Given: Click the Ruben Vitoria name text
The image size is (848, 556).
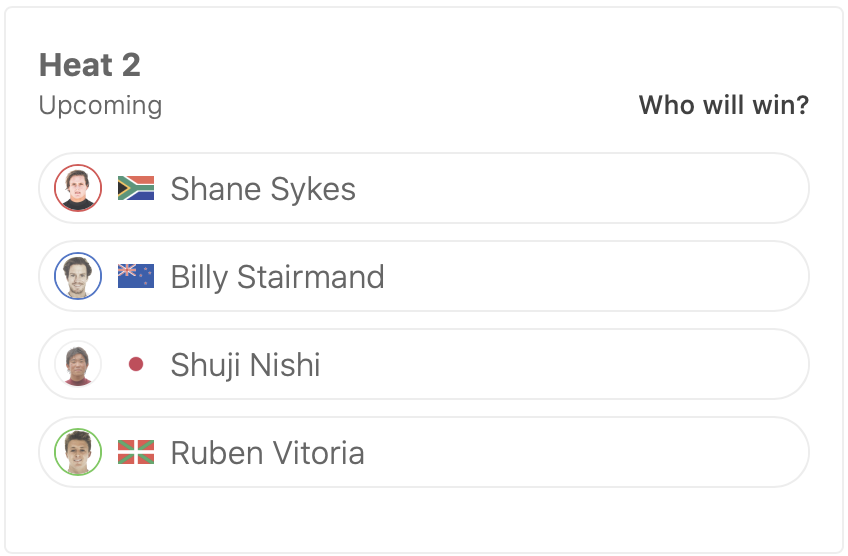Looking at the screenshot, I should click(267, 453).
